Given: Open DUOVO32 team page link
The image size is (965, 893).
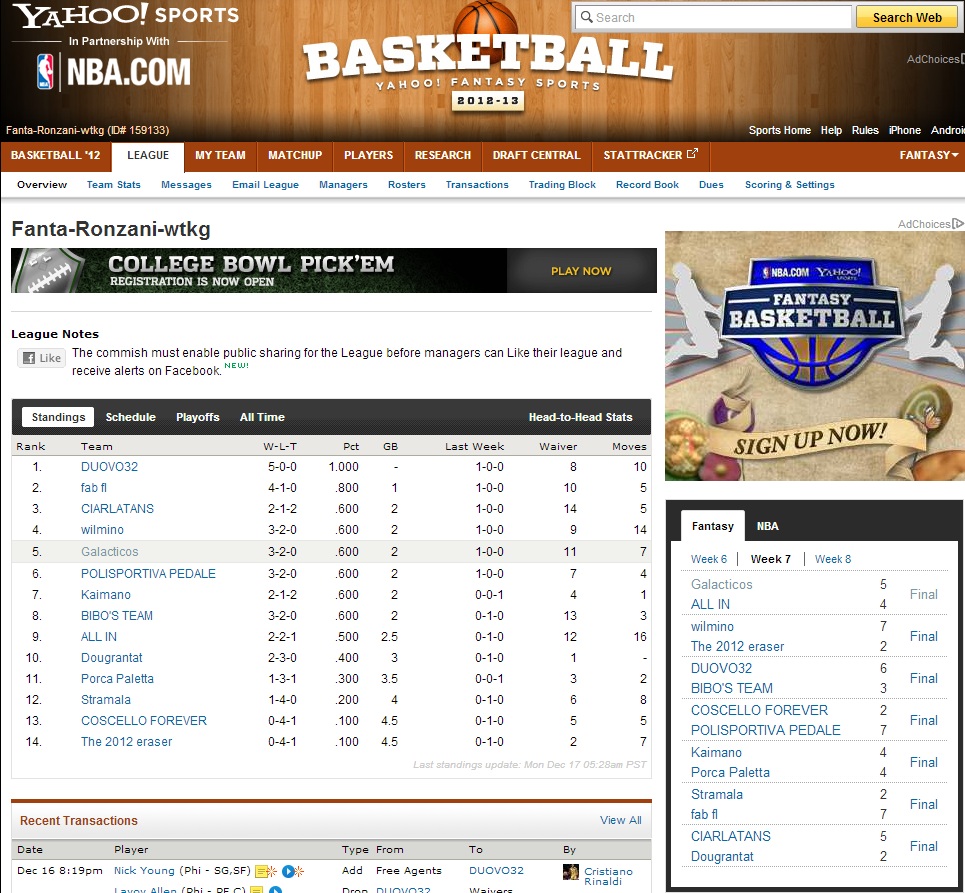Looking at the screenshot, I should click(x=109, y=467).
